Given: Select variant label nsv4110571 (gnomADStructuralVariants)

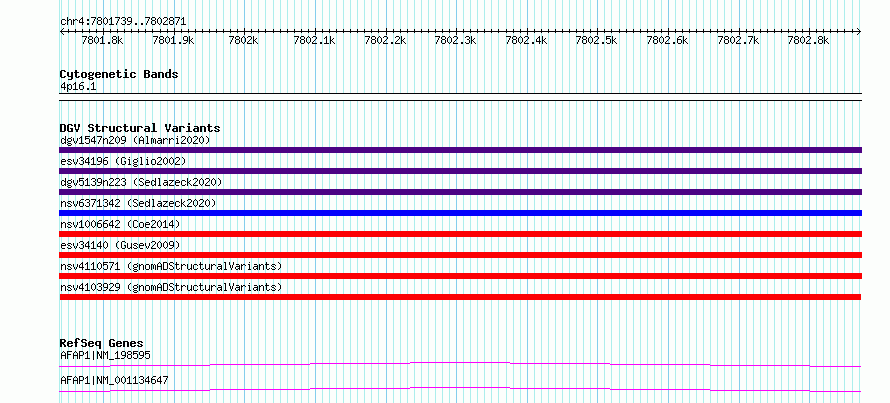Looking at the screenshot, I should click(x=171, y=266).
